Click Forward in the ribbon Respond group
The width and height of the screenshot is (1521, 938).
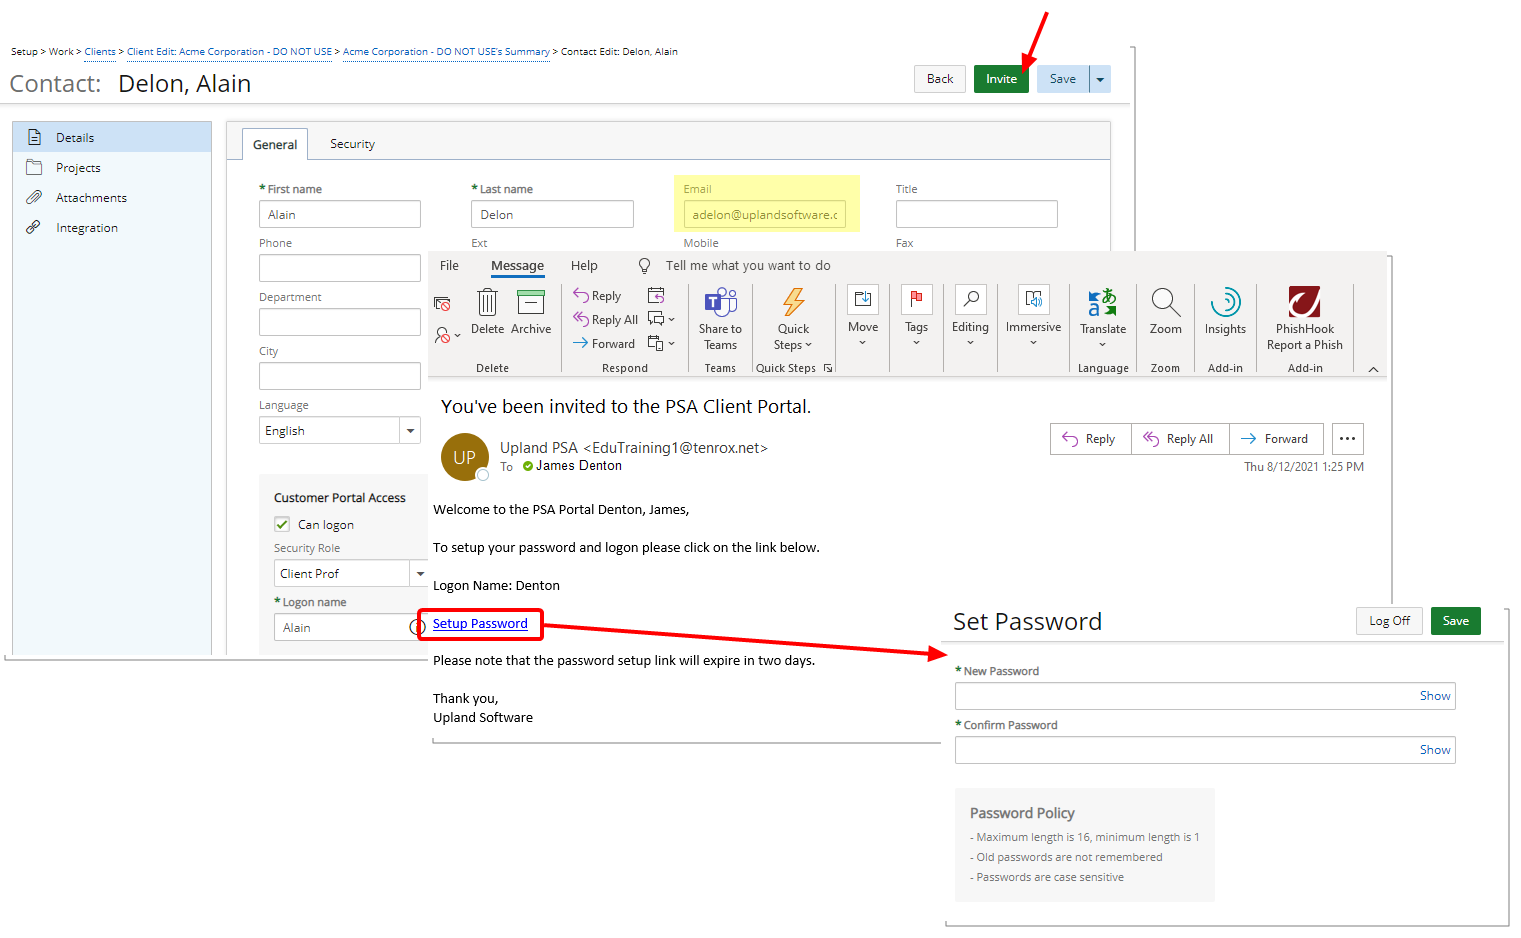[604, 343]
